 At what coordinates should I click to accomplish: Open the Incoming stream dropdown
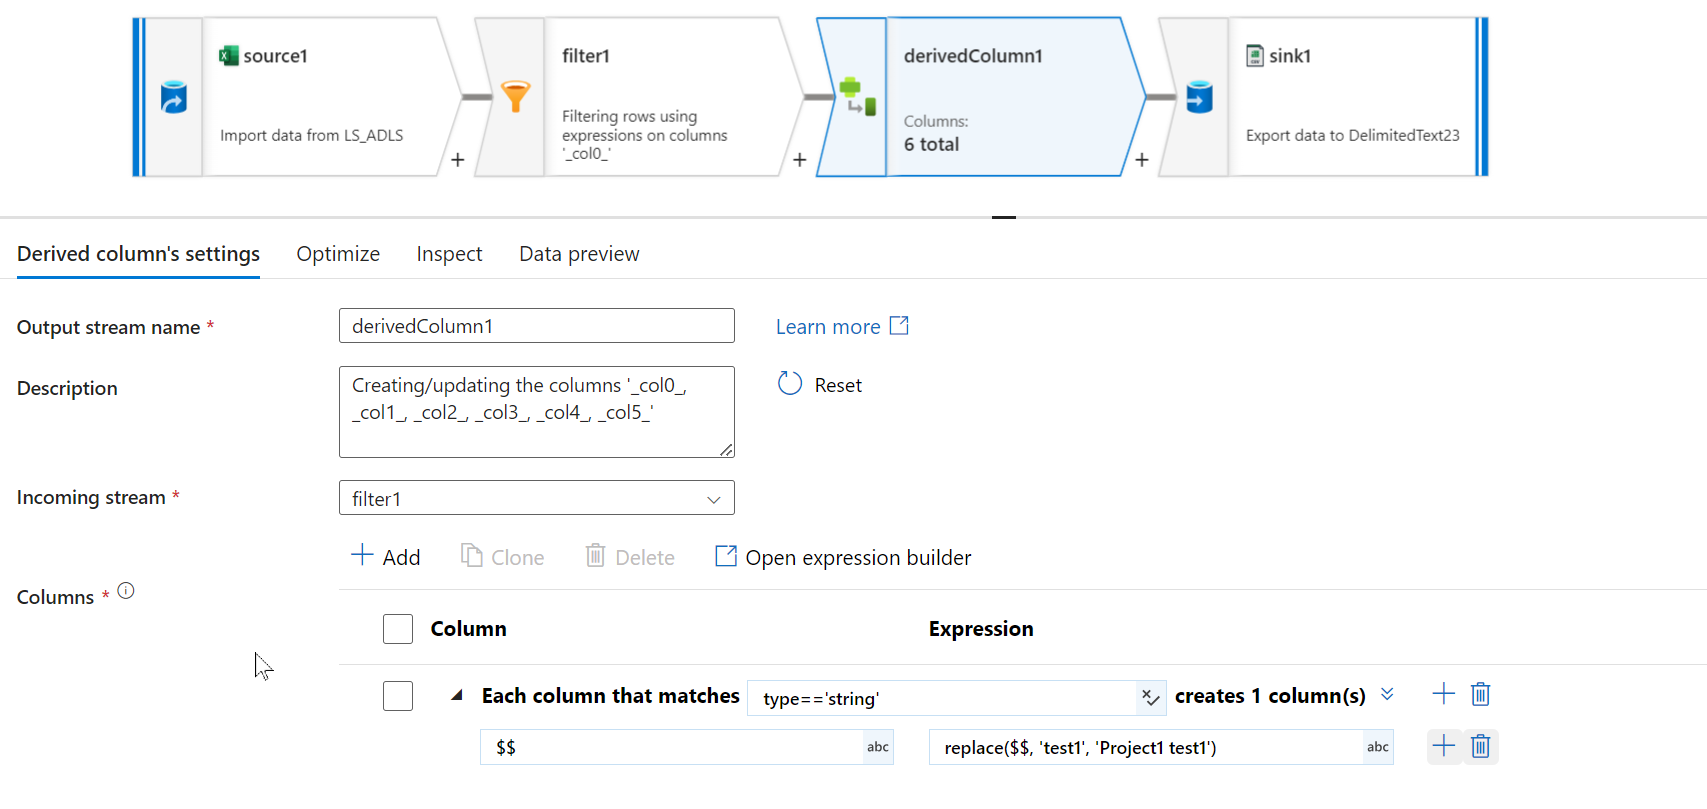(537, 498)
